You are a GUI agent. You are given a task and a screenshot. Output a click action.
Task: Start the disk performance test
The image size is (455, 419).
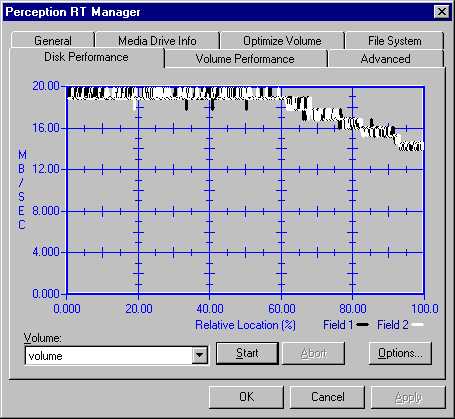tap(247, 353)
